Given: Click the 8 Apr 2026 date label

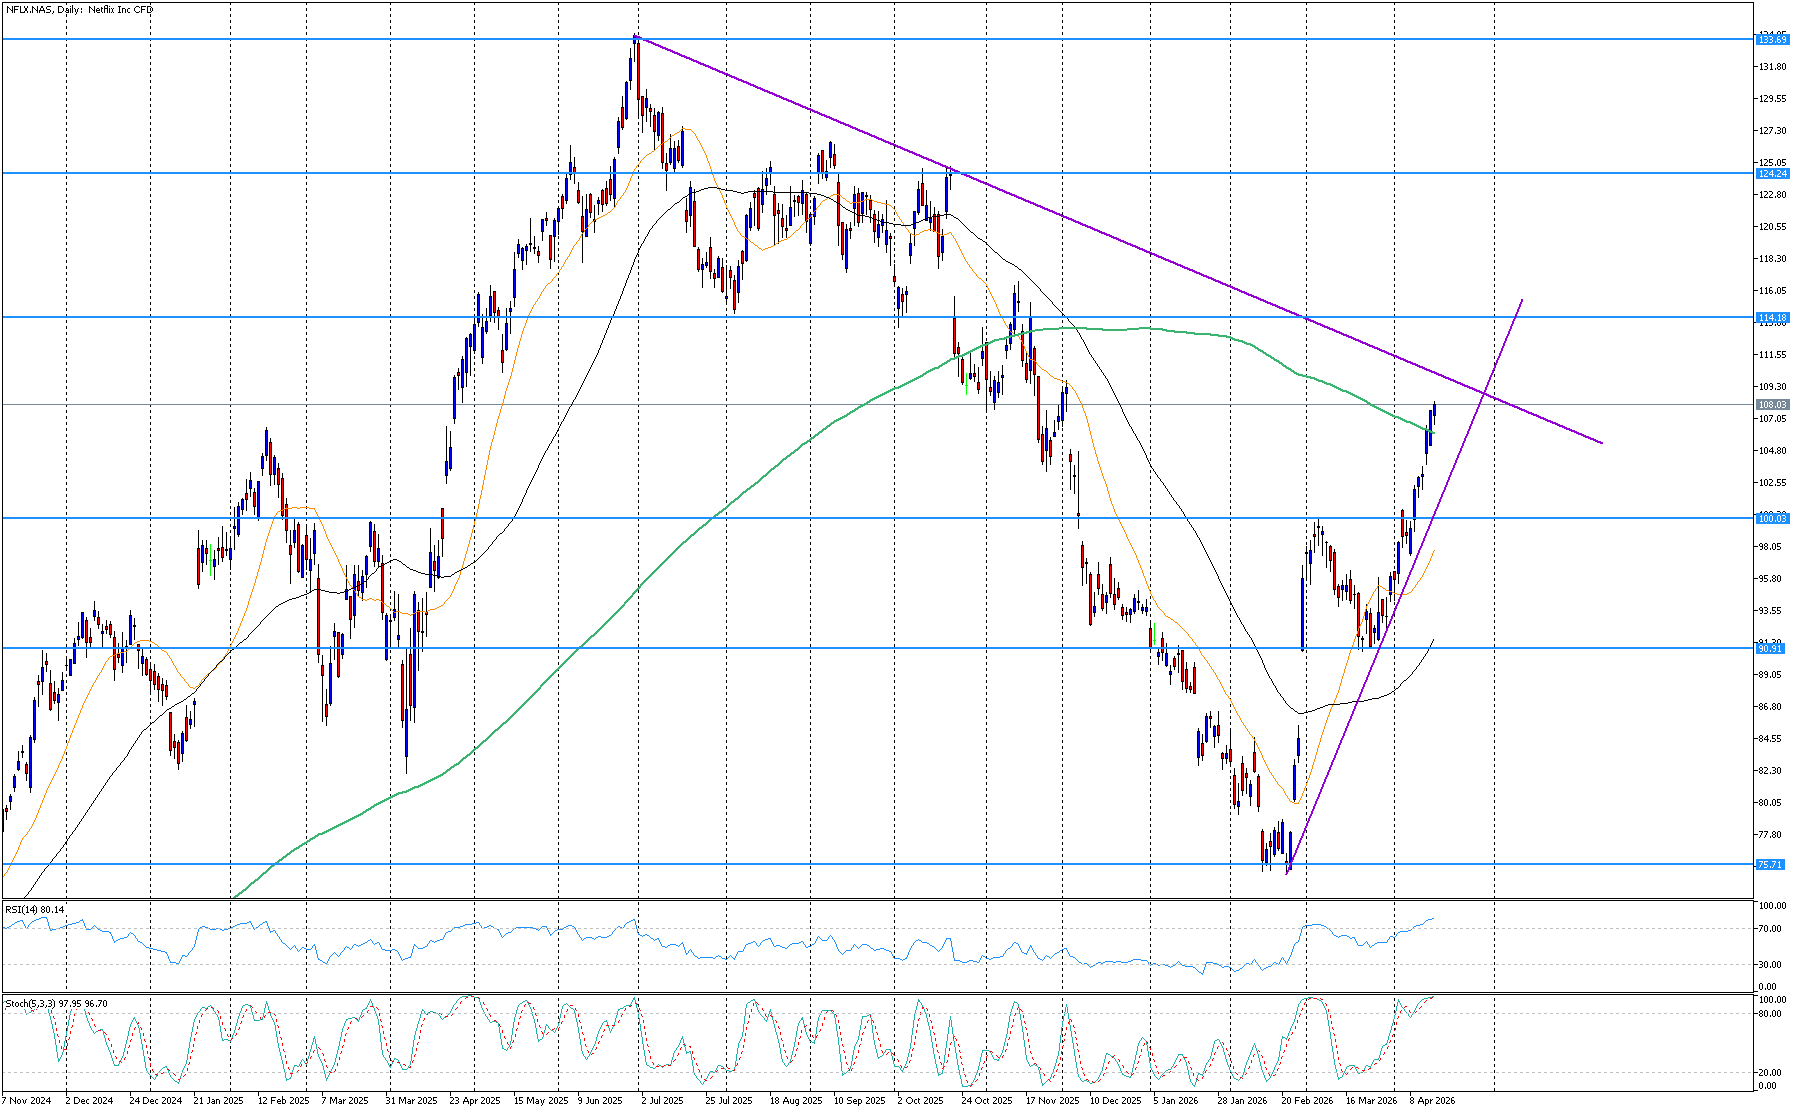Looking at the screenshot, I should click(1432, 1100).
